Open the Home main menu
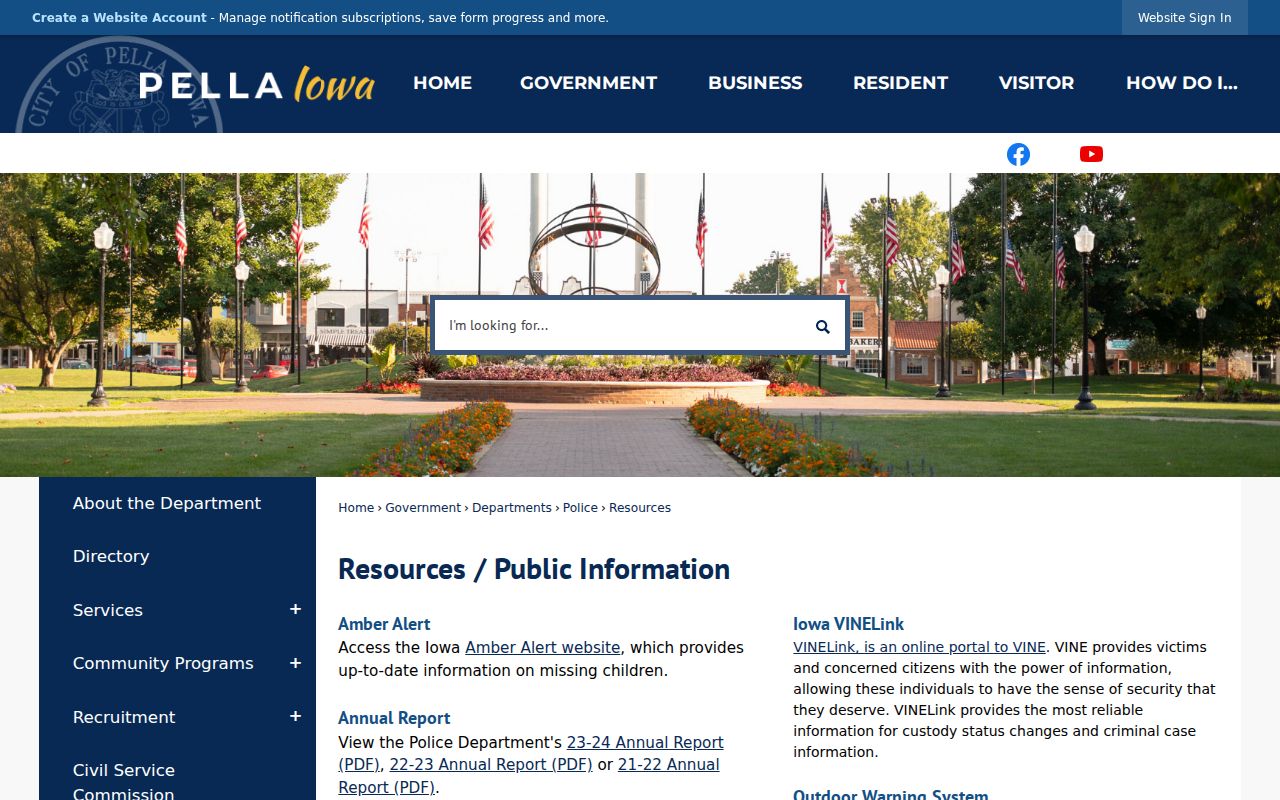Screen dimensions: 1280x800 (442, 83)
